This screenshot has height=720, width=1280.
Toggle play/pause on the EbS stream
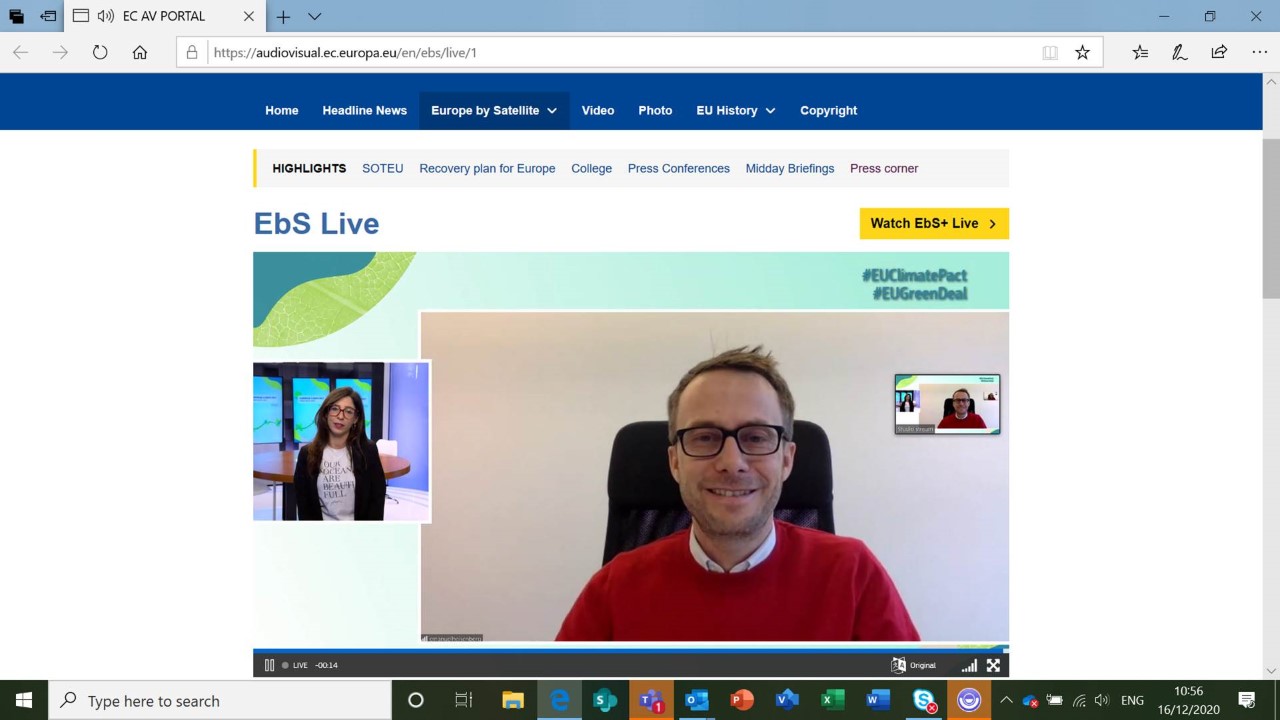coord(270,665)
